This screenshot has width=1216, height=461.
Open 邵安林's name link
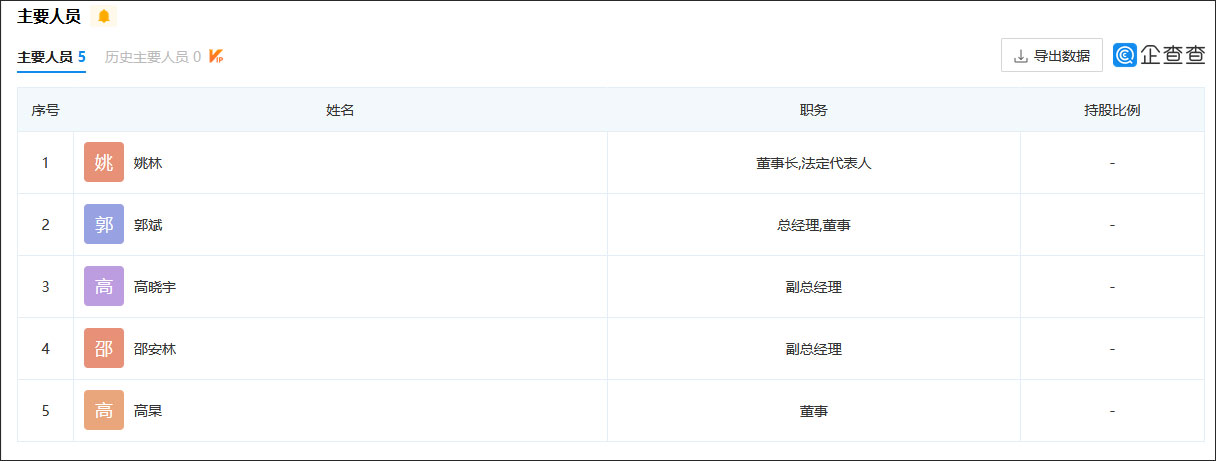[x=155, y=349]
